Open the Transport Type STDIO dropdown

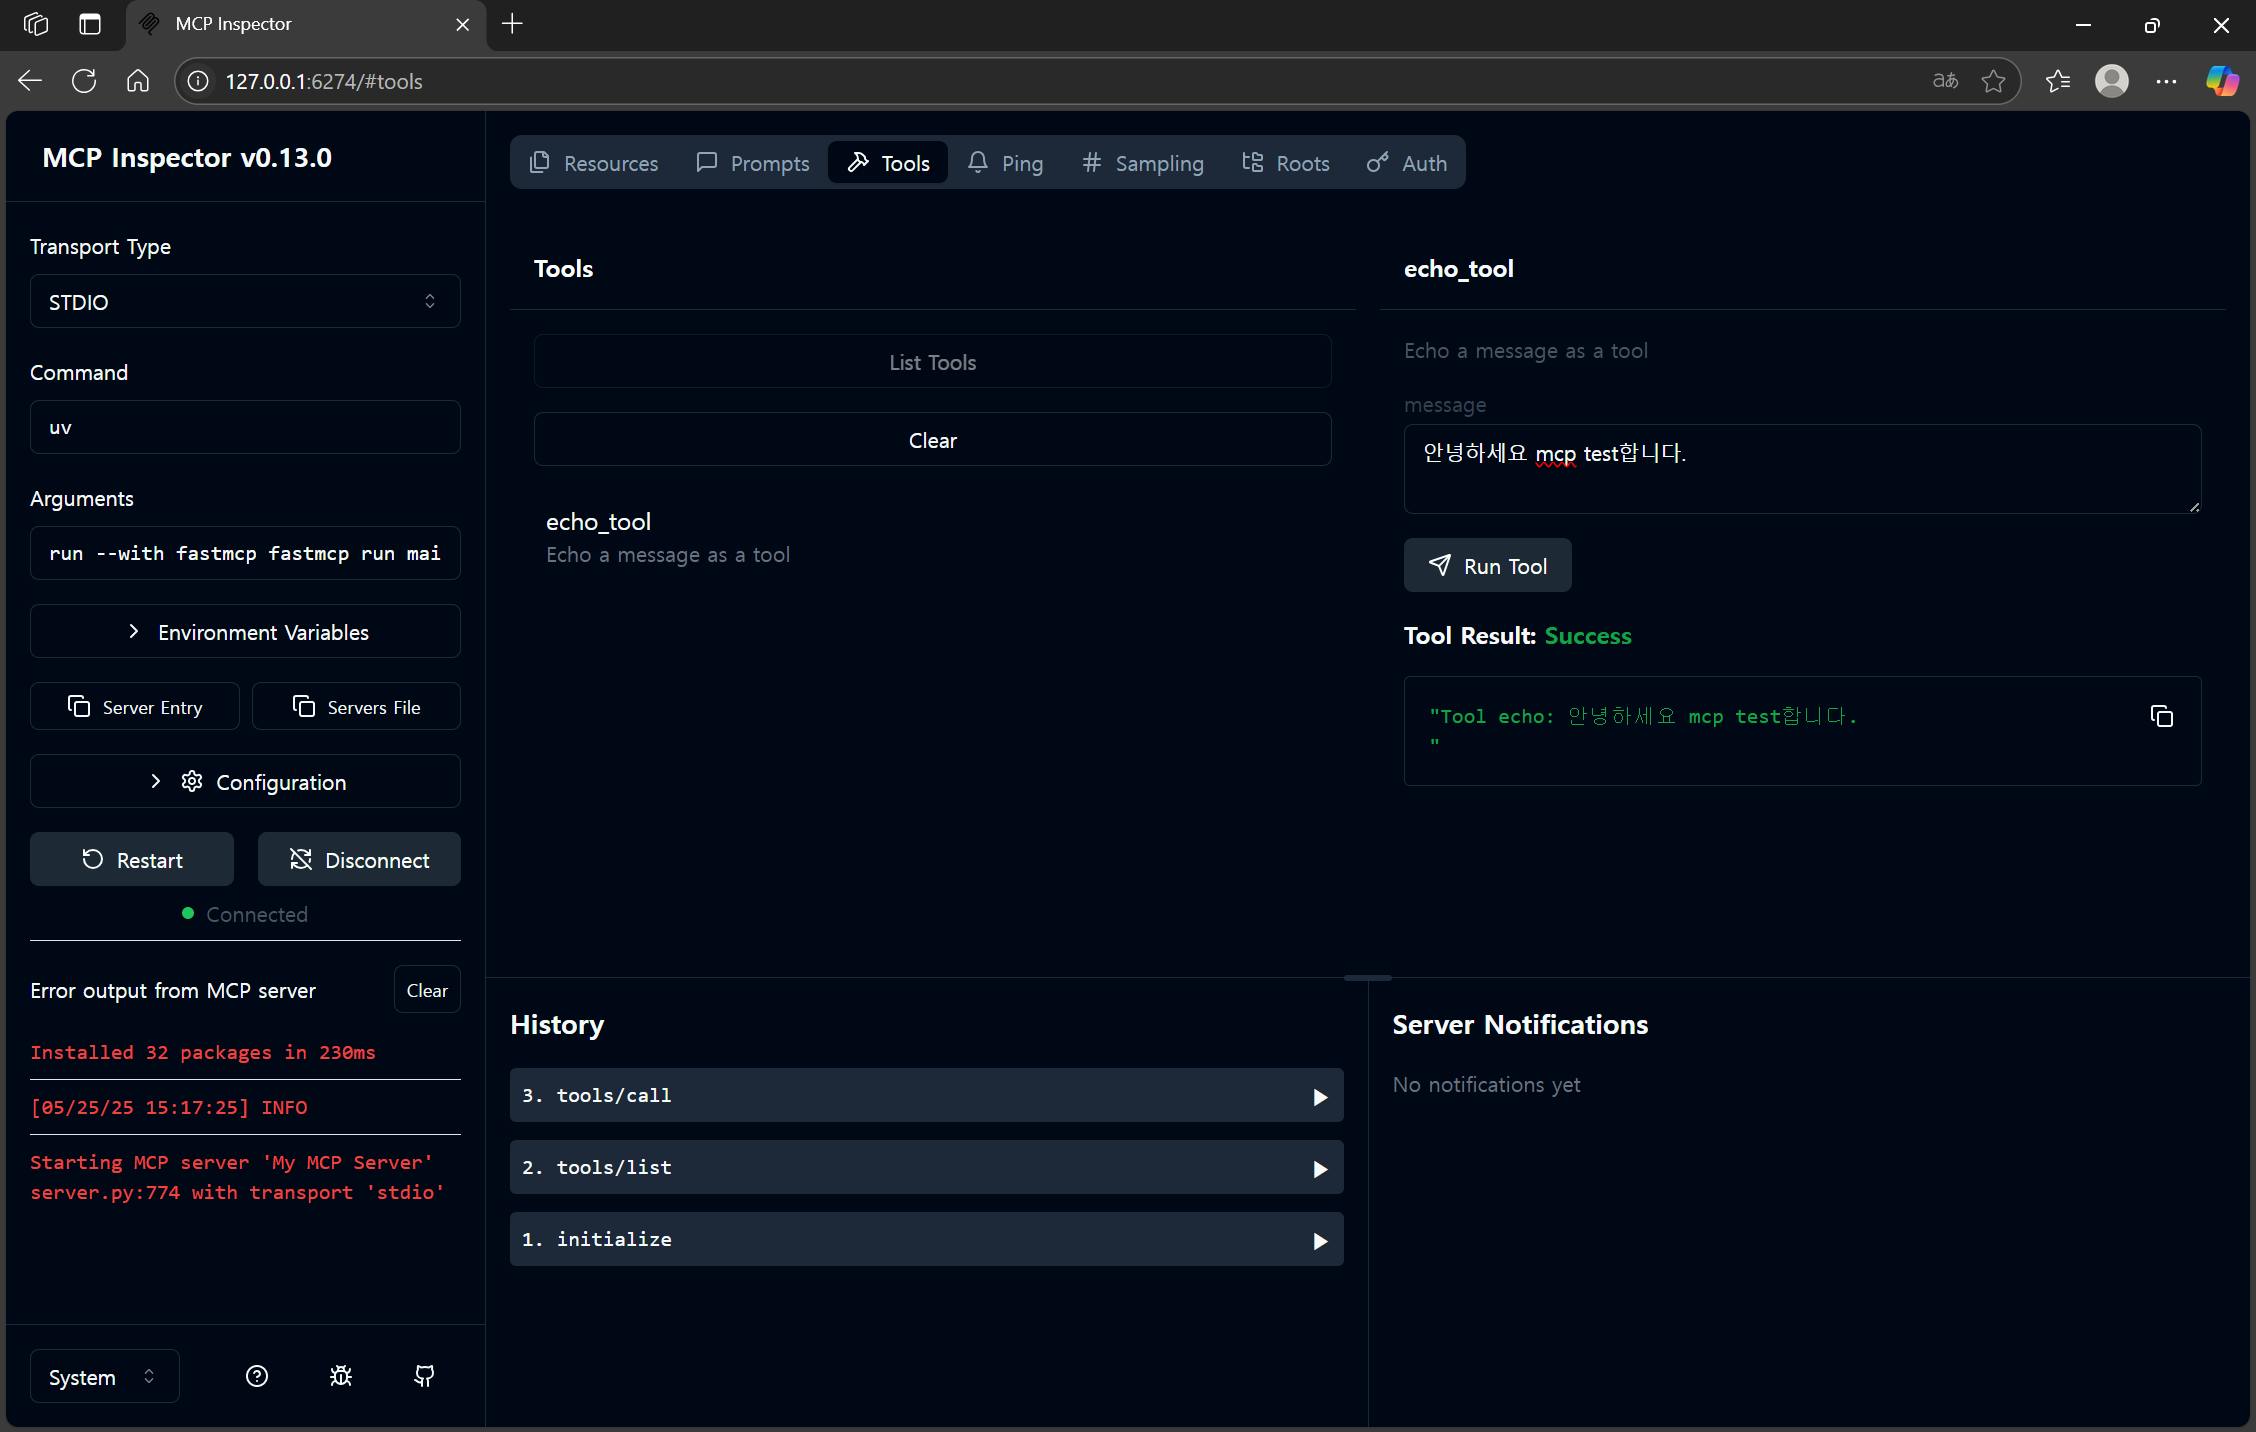(245, 302)
